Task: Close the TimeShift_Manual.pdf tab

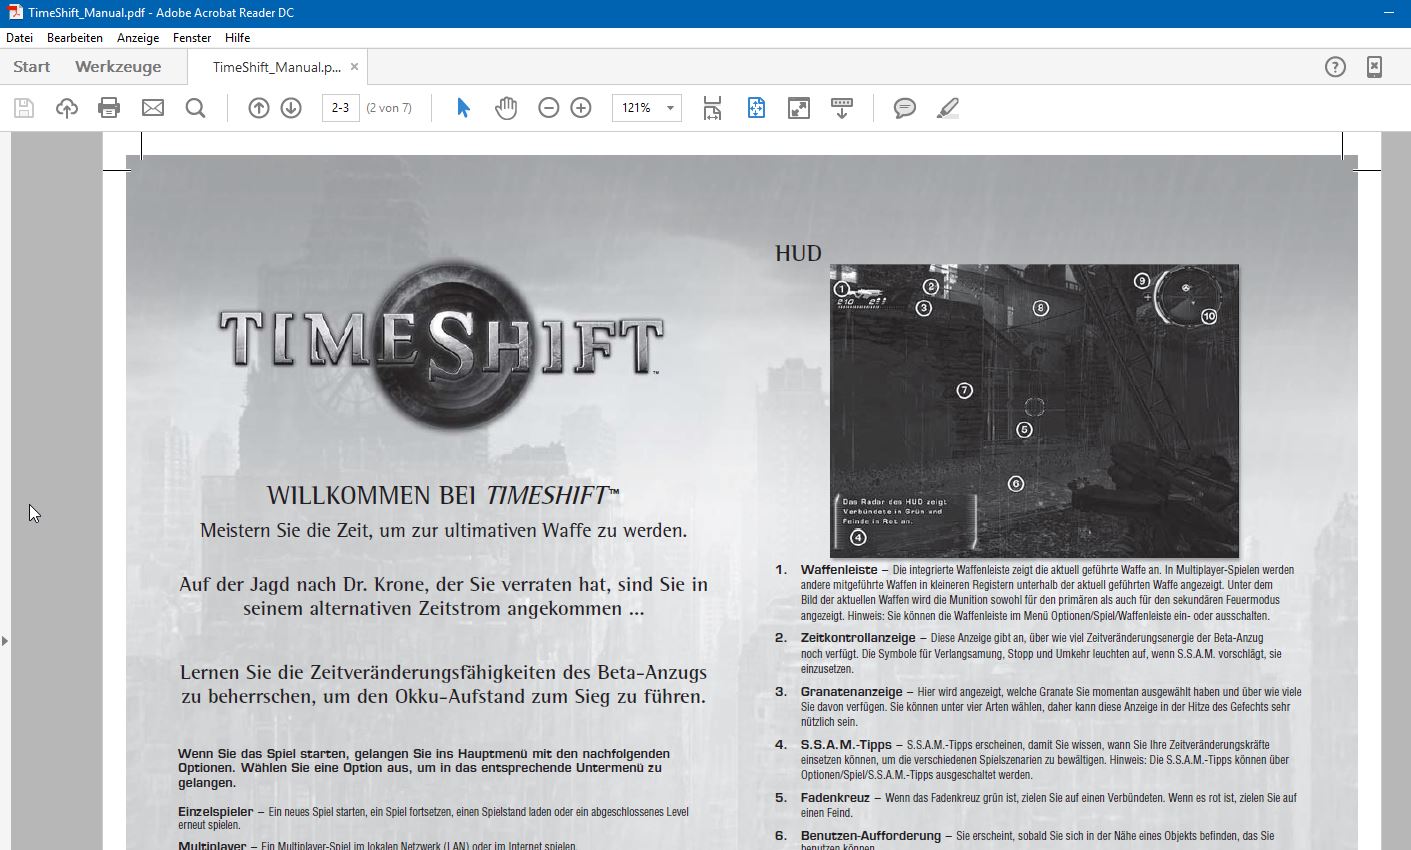Action: tap(354, 67)
